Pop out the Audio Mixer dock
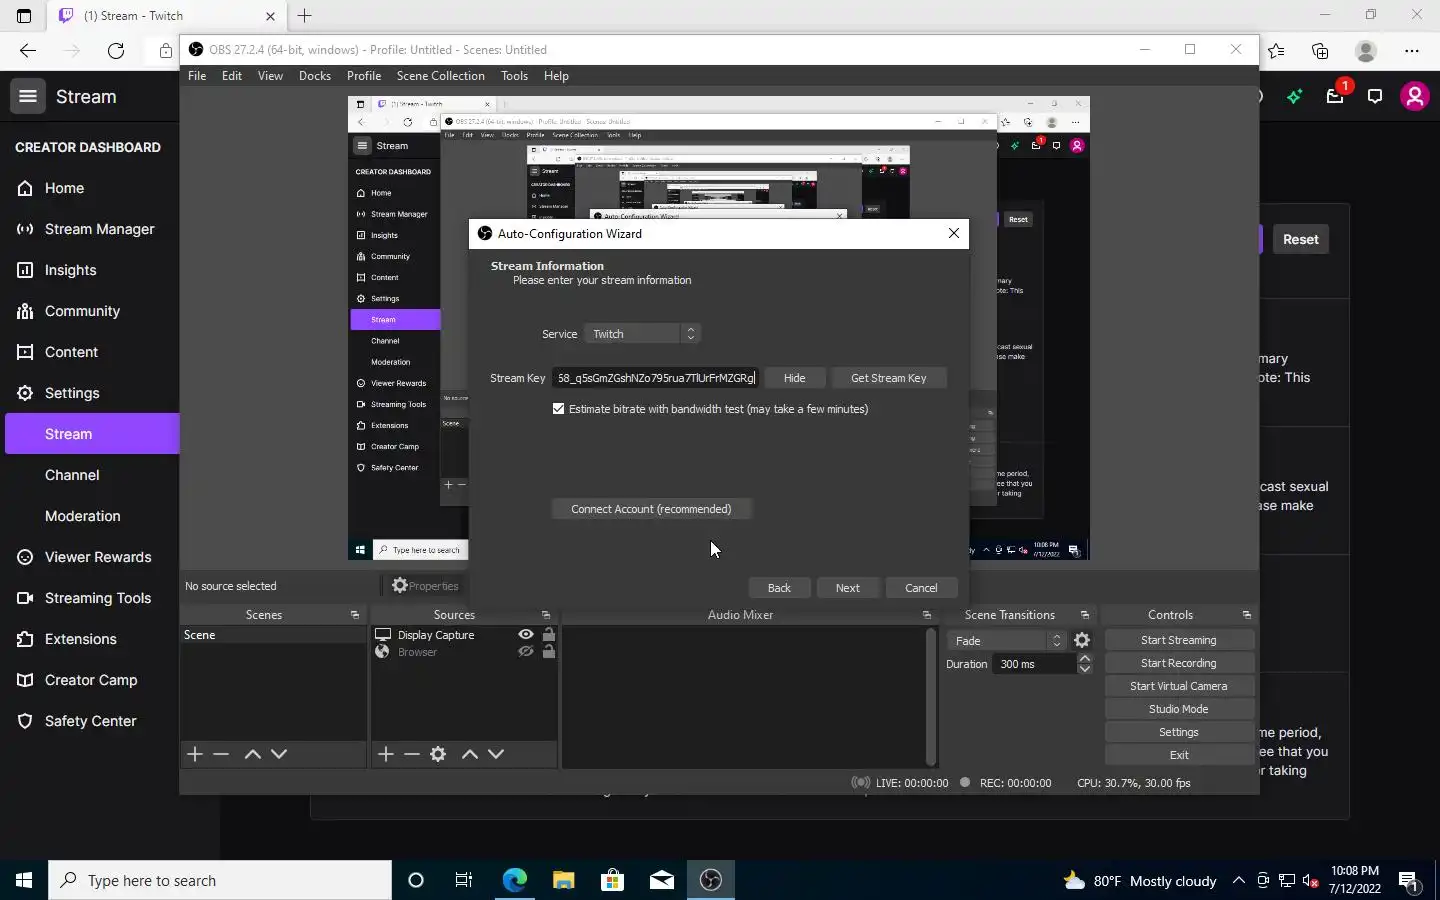The image size is (1440, 900). pos(927,615)
